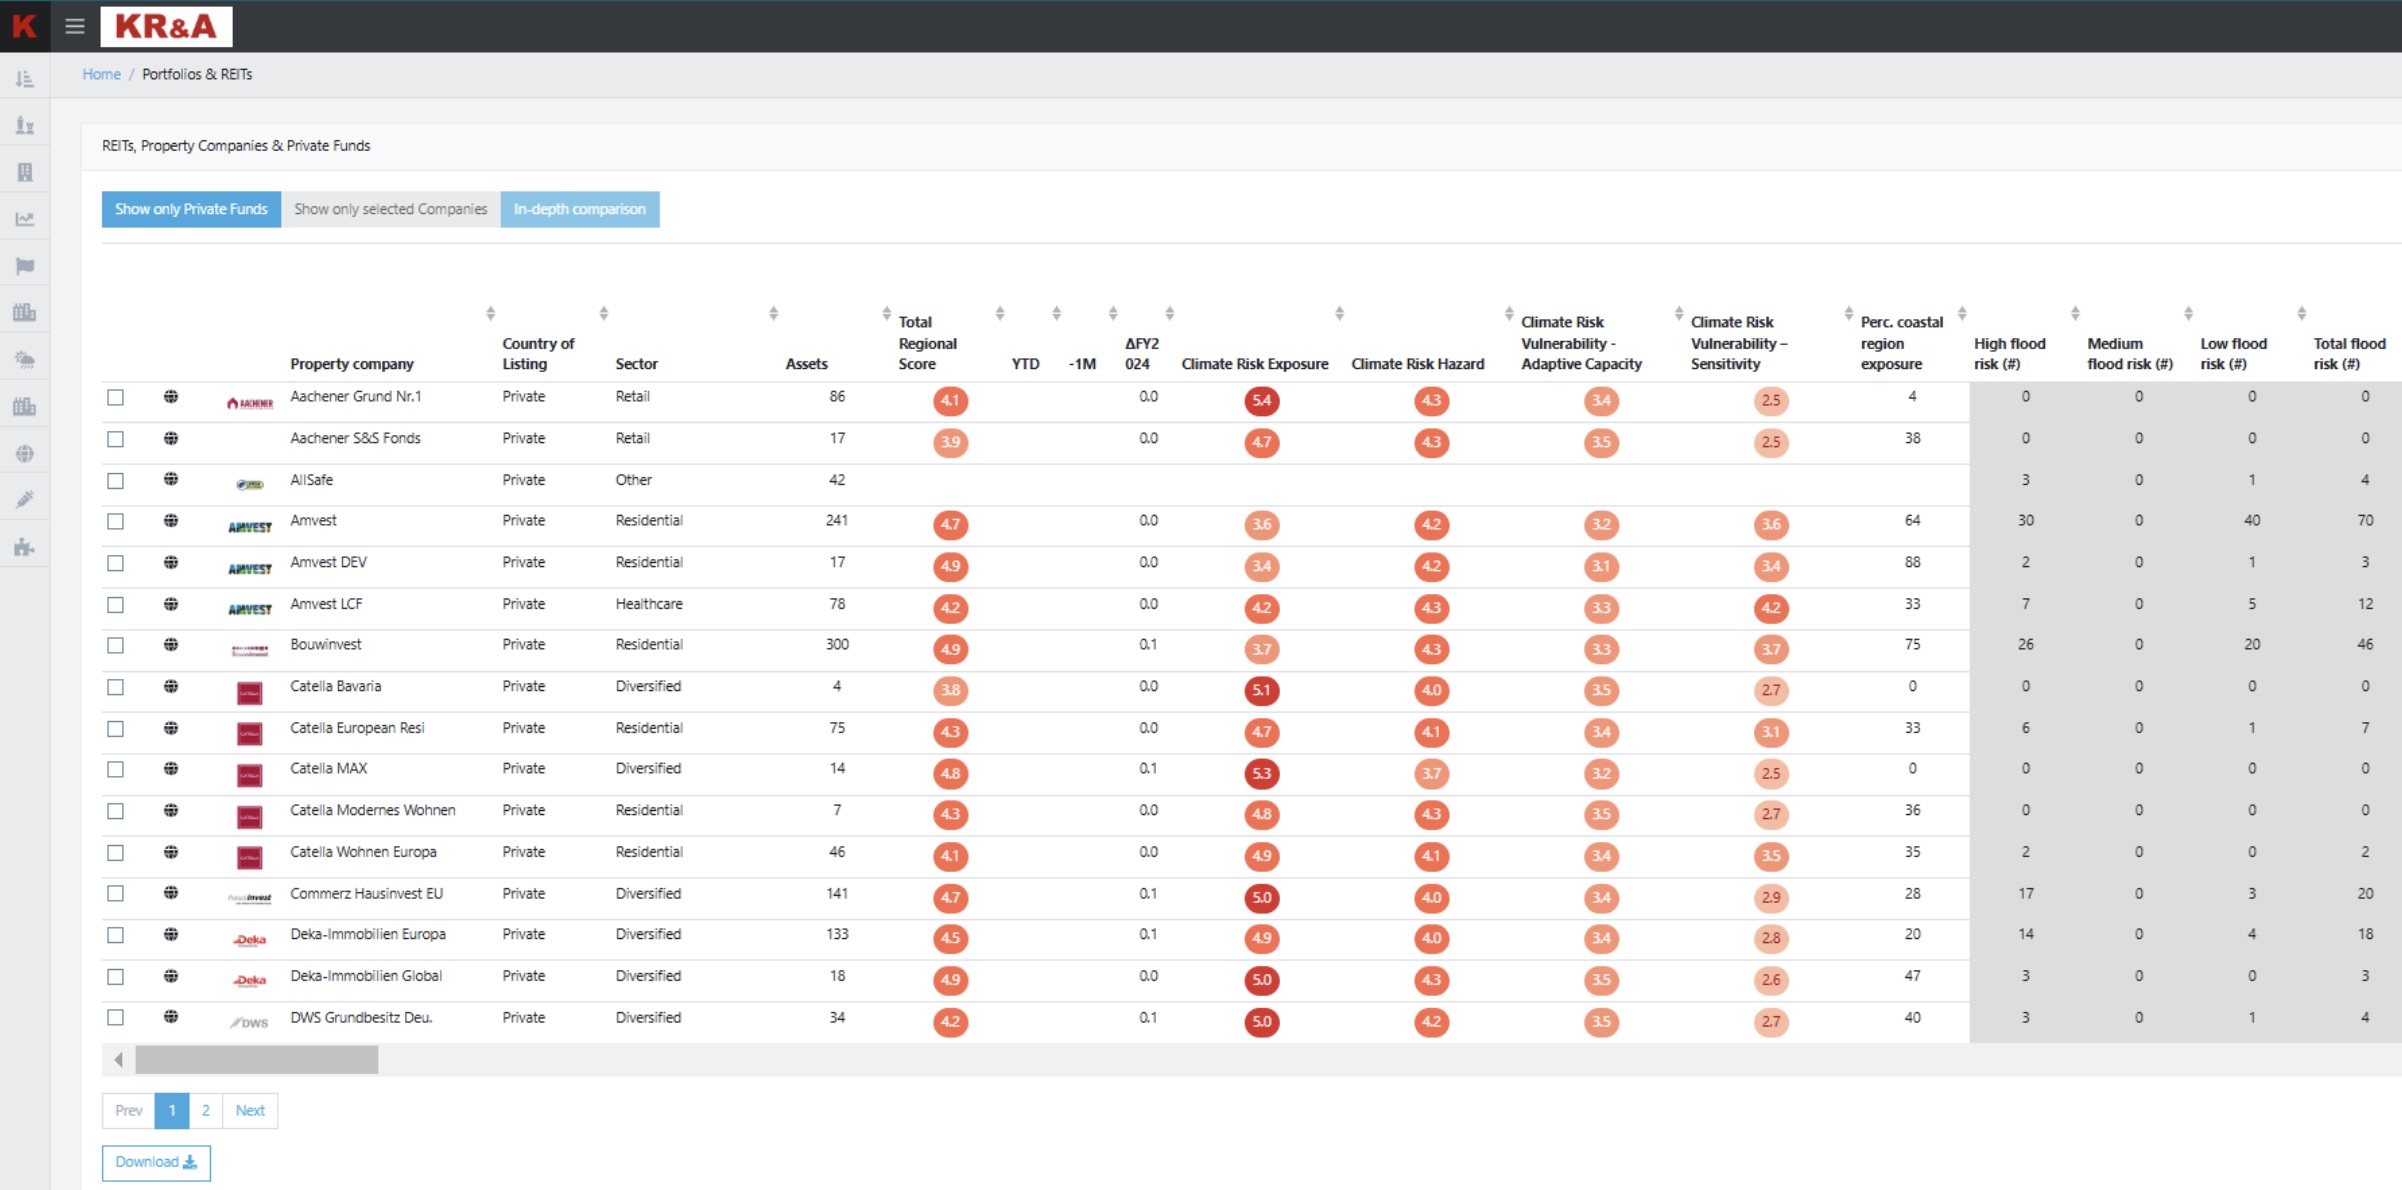
Task: Open the Amvest company name
Action: click(313, 521)
